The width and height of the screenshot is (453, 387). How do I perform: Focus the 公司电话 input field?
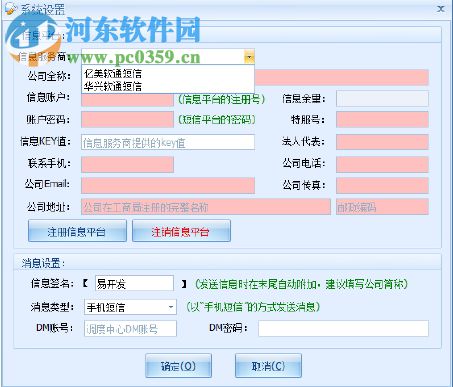[x=382, y=164]
